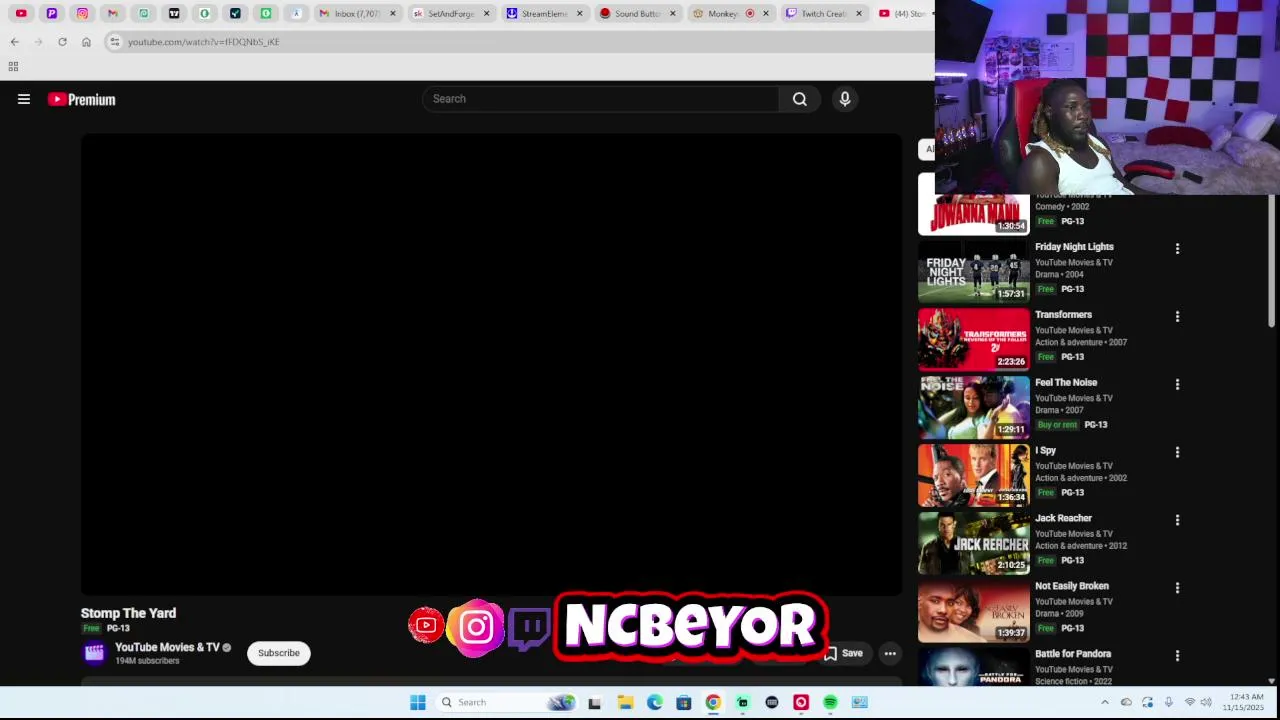Switch to the Gmail Inbox tab
The image size is (1280, 720).
[356, 13]
